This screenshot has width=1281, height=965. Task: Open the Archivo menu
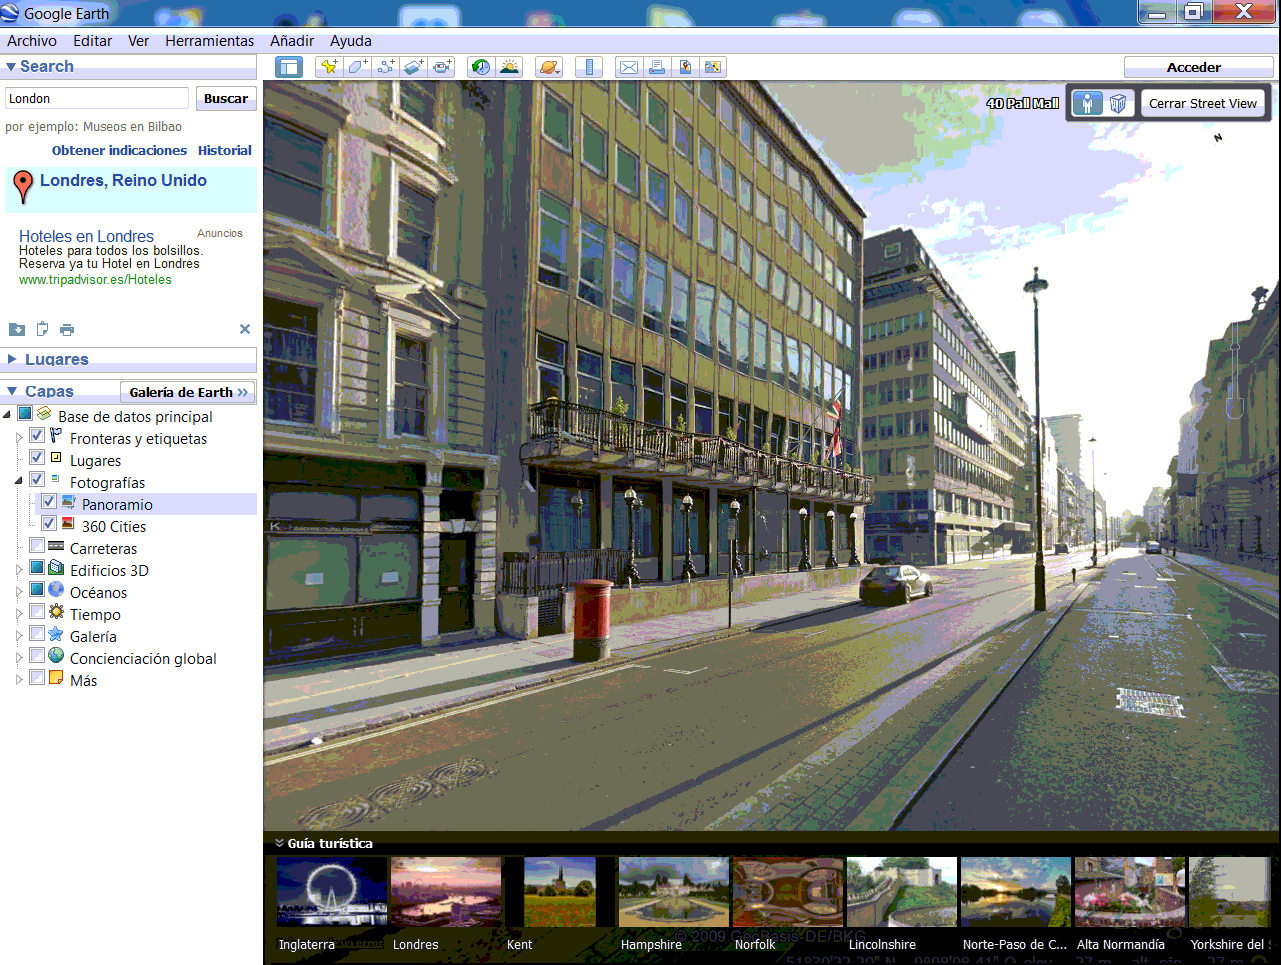(32, 41)
